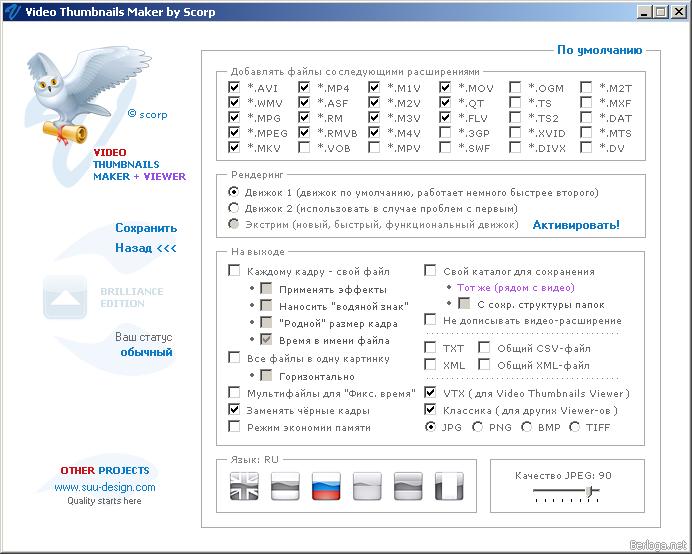Click the OTHER PROJECTS link
Viewport: 692px width, 554px height.
[x=105, y=471]
